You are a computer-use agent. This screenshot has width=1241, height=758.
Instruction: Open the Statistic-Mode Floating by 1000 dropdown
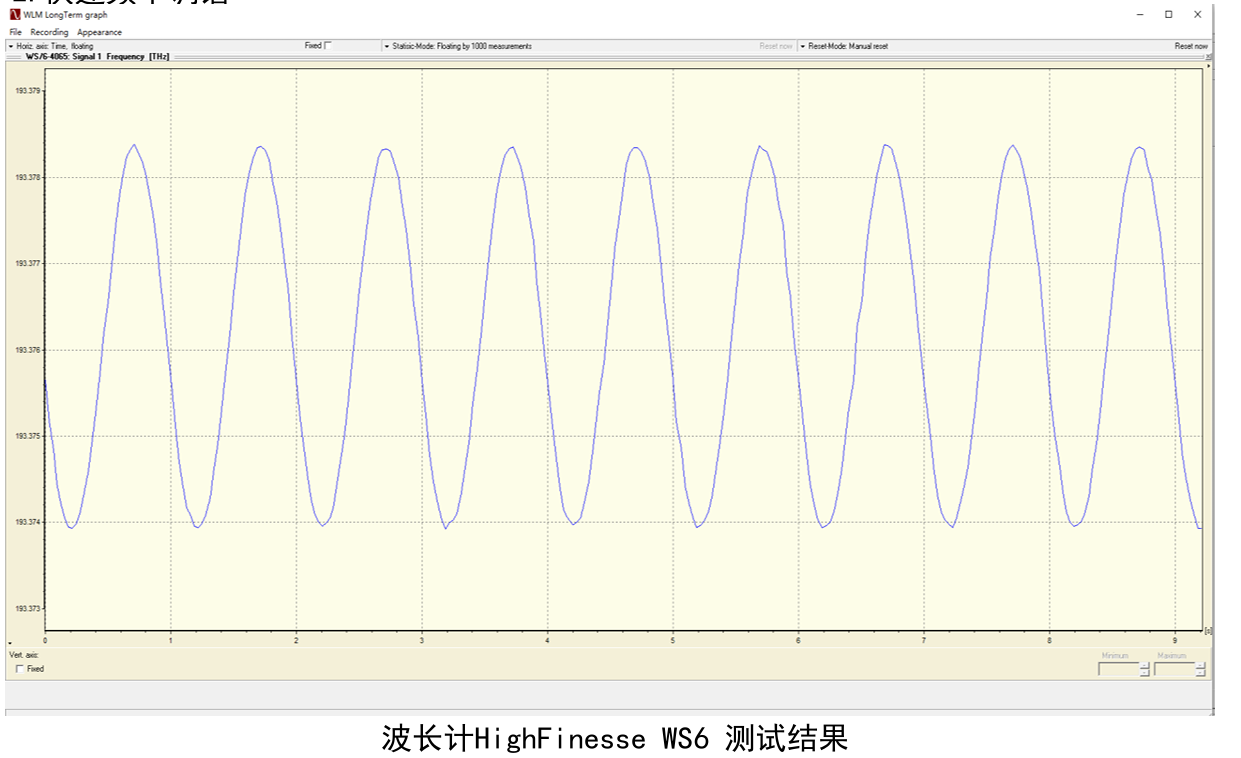[460, 46]
